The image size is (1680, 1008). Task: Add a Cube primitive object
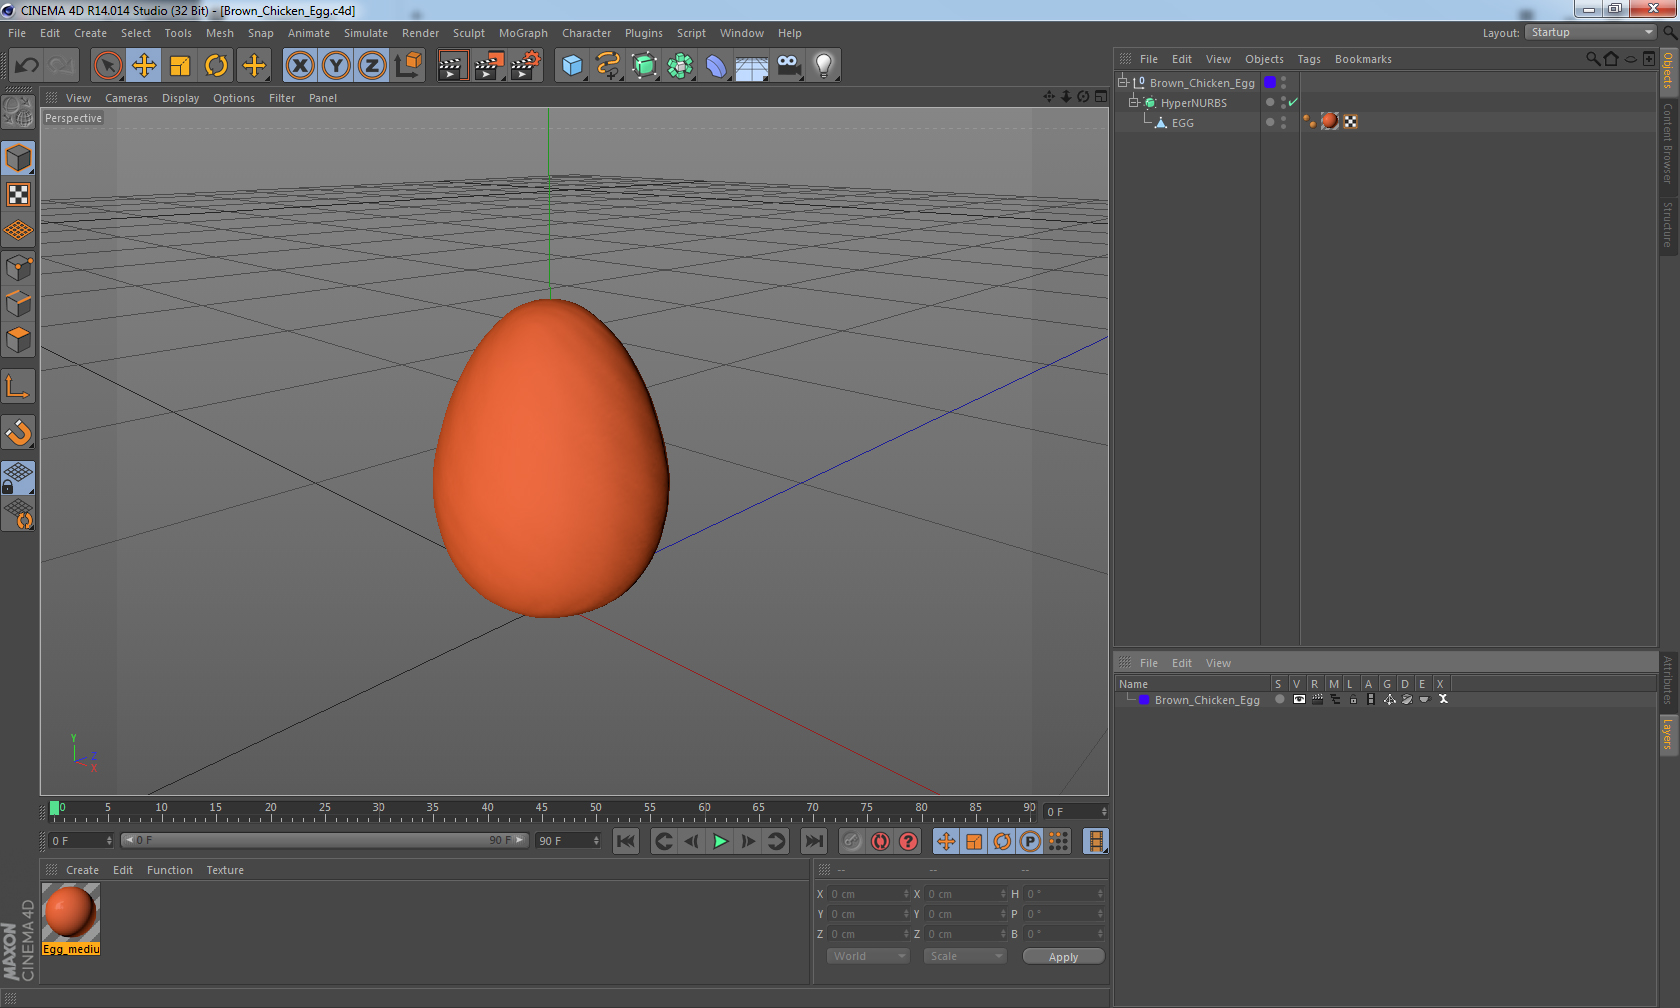pyautogui.click(x=572, y=66)
